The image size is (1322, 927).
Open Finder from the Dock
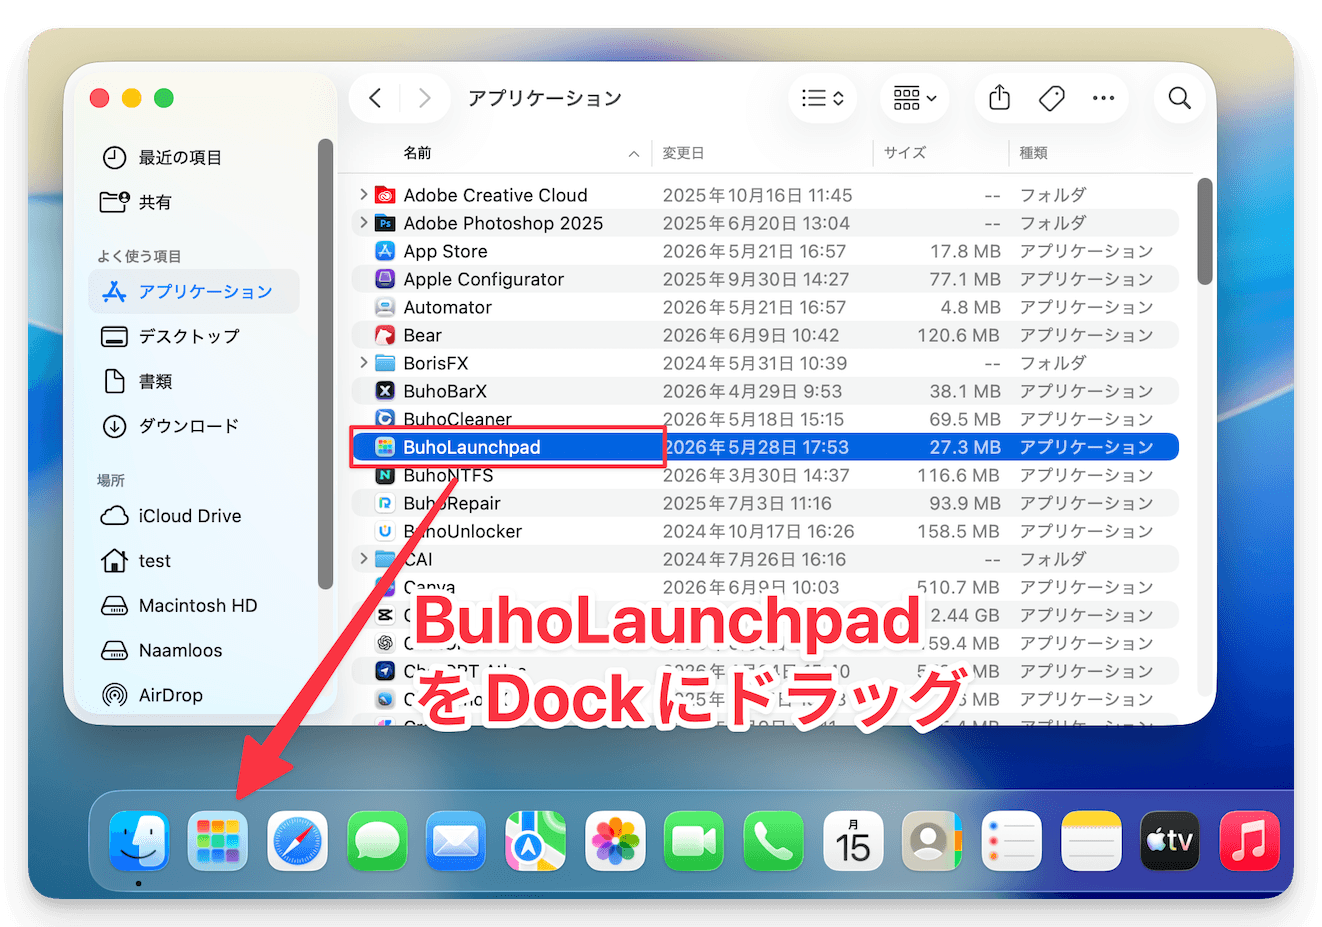[138, 841]
